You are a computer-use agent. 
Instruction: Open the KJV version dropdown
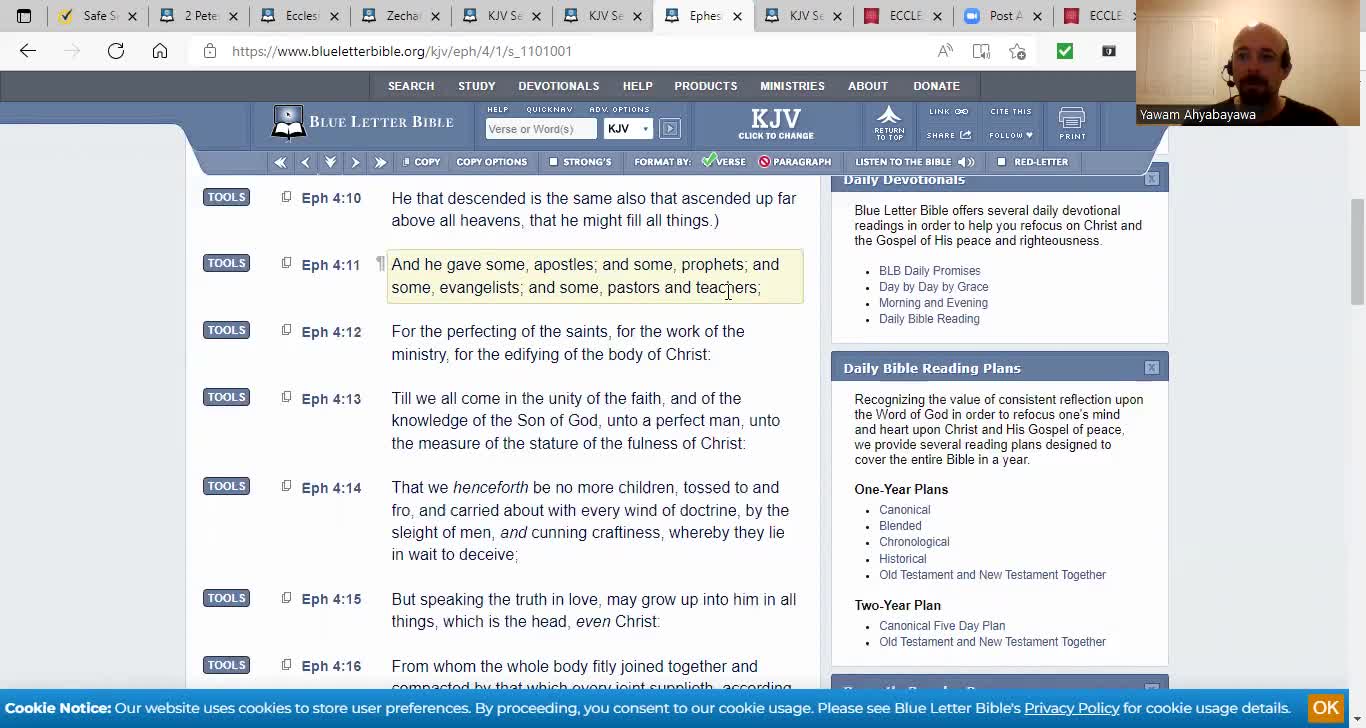click(x=628, y=129)
